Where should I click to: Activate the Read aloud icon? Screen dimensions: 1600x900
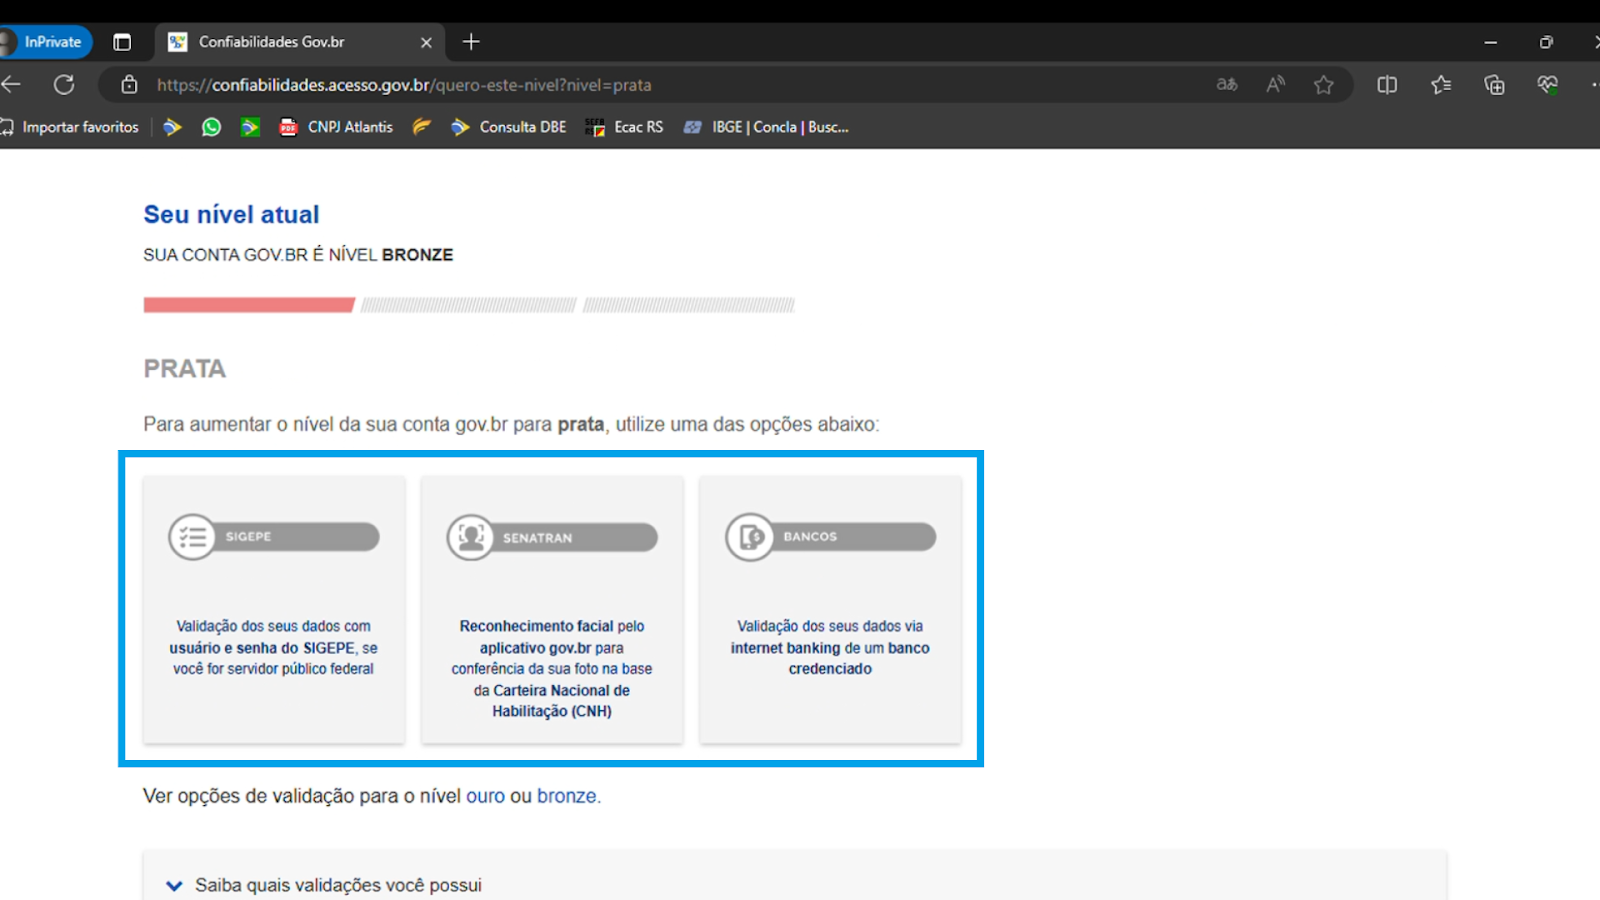tap(1275, 85)
